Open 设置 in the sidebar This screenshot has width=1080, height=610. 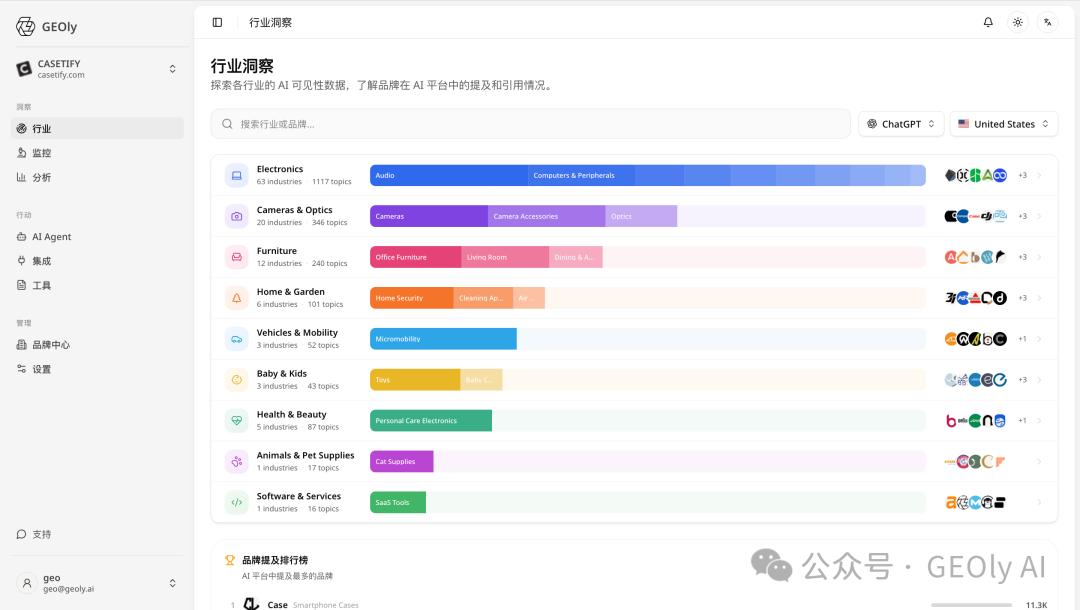coord(97,369)
